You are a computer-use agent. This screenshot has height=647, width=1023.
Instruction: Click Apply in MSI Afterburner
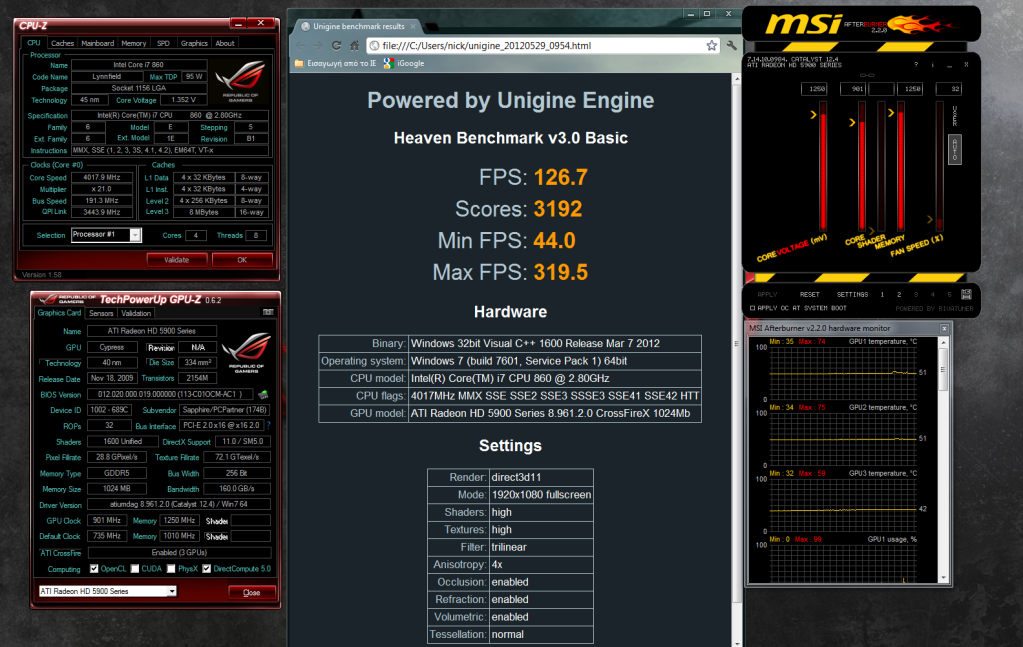click(767, 295)
